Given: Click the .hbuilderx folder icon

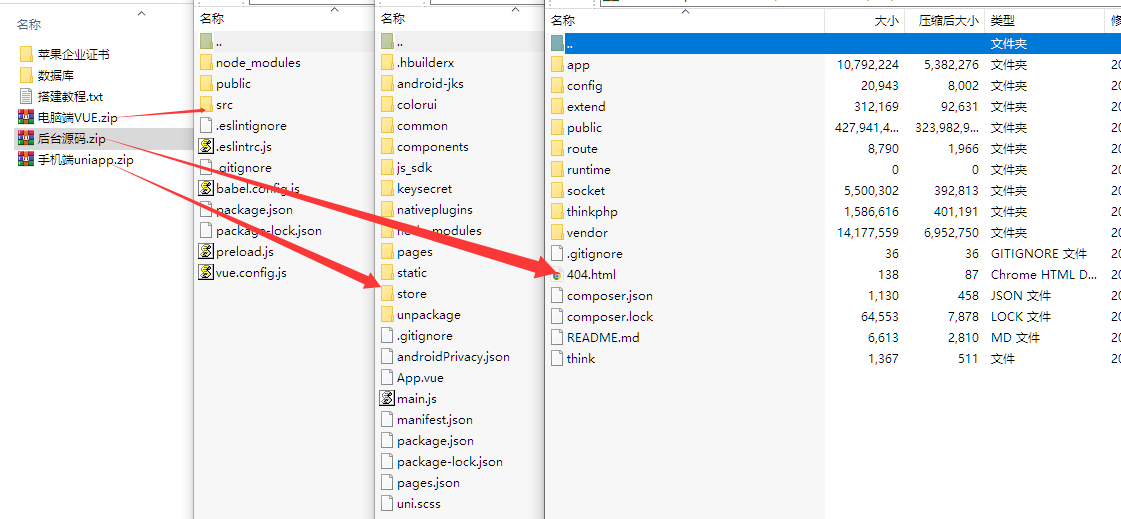Looking at the screenshot, I should pos(387,63).
